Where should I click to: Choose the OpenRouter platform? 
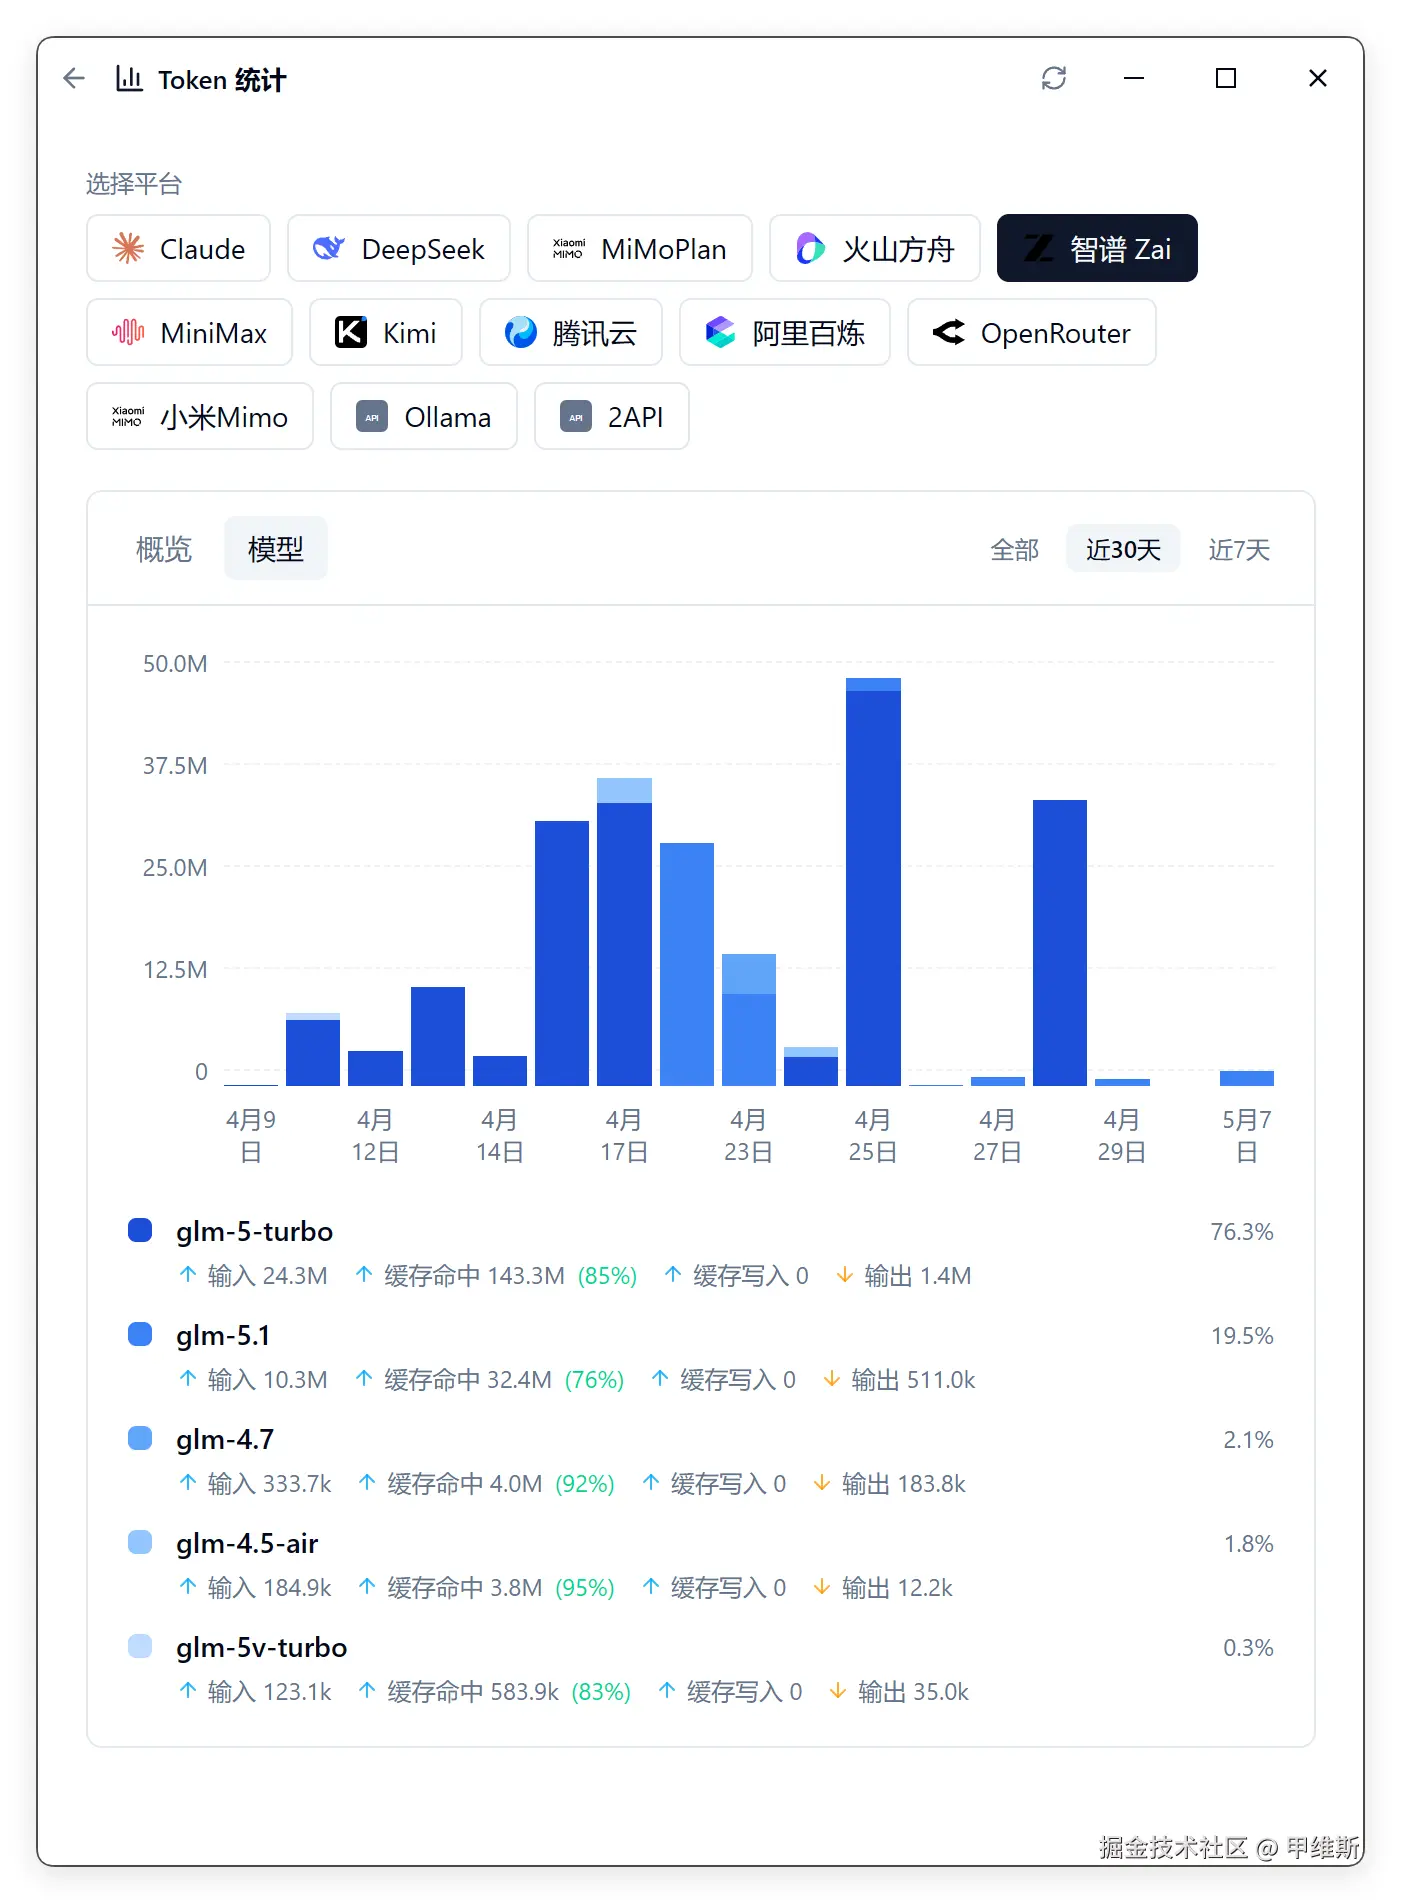1032,332
